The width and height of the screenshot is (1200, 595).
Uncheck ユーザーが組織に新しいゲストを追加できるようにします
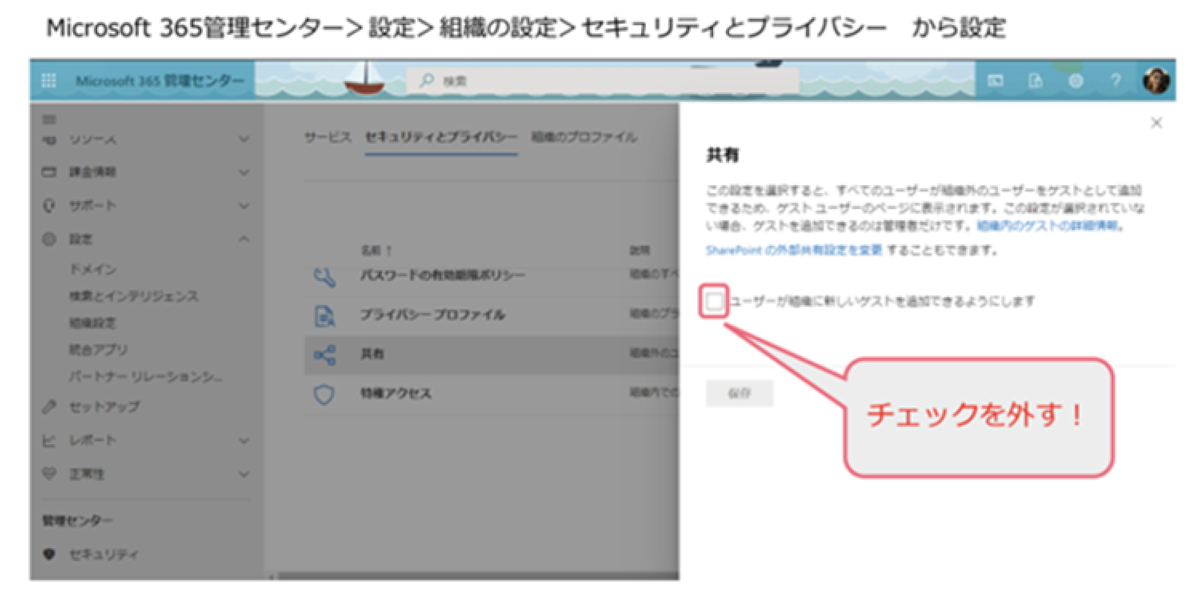[716, 301]
